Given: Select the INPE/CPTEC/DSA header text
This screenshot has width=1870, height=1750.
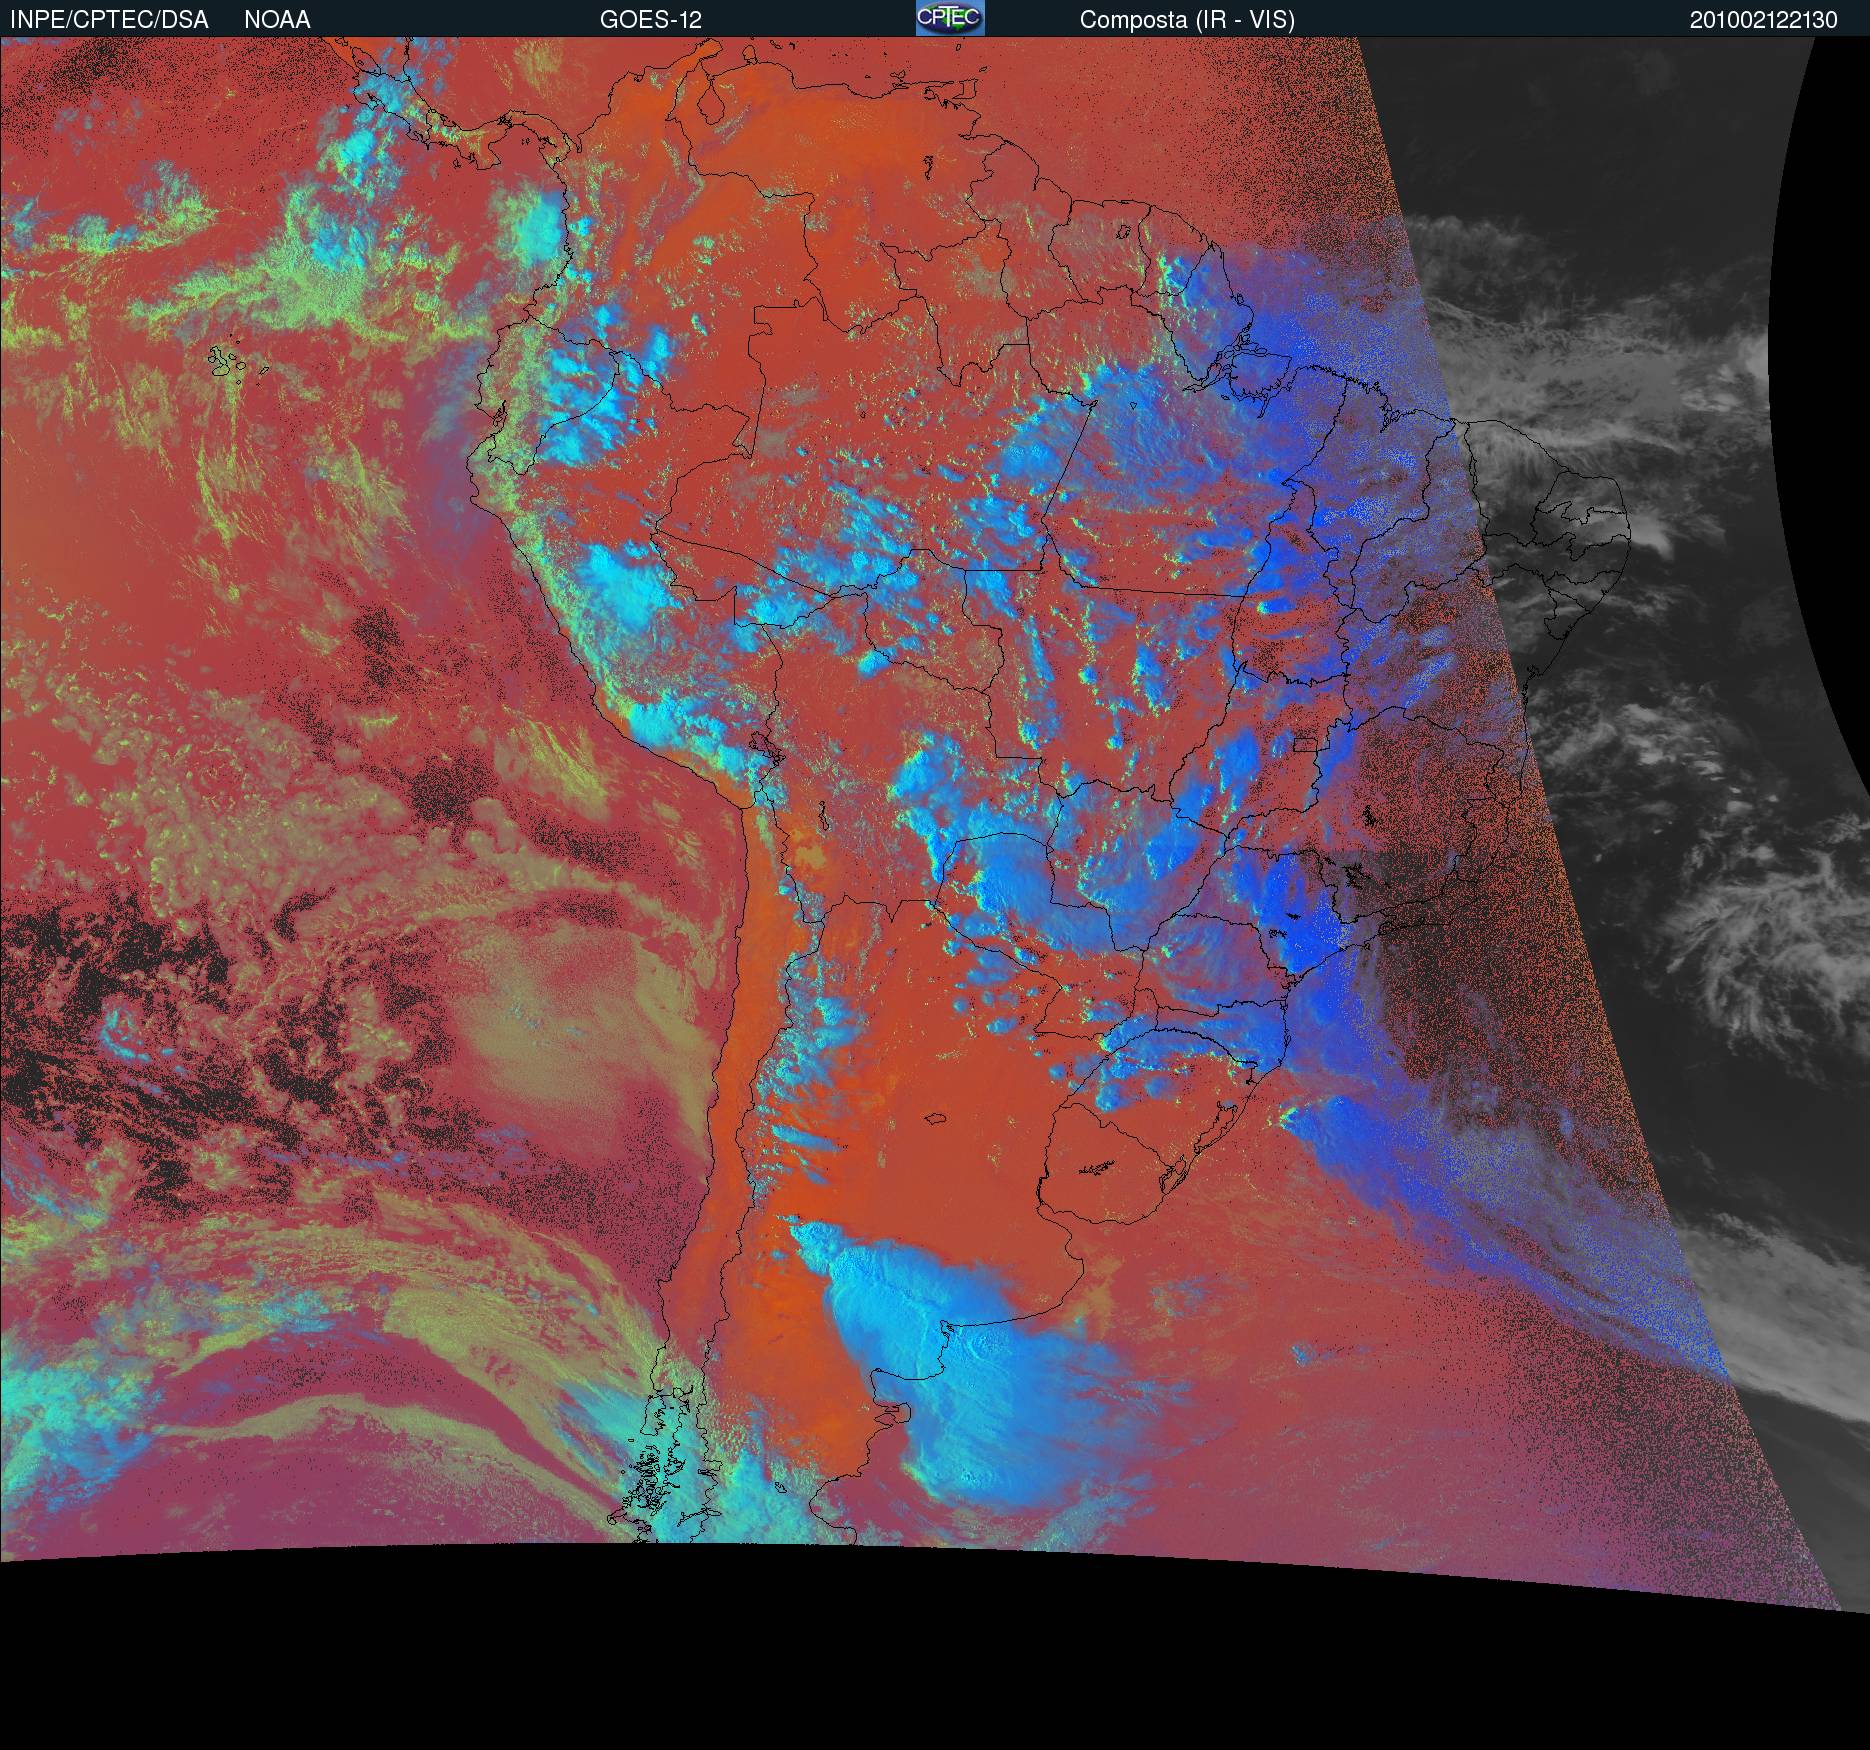Looking at the screenshot, I should pyautogui.click(x=109, y=20).
